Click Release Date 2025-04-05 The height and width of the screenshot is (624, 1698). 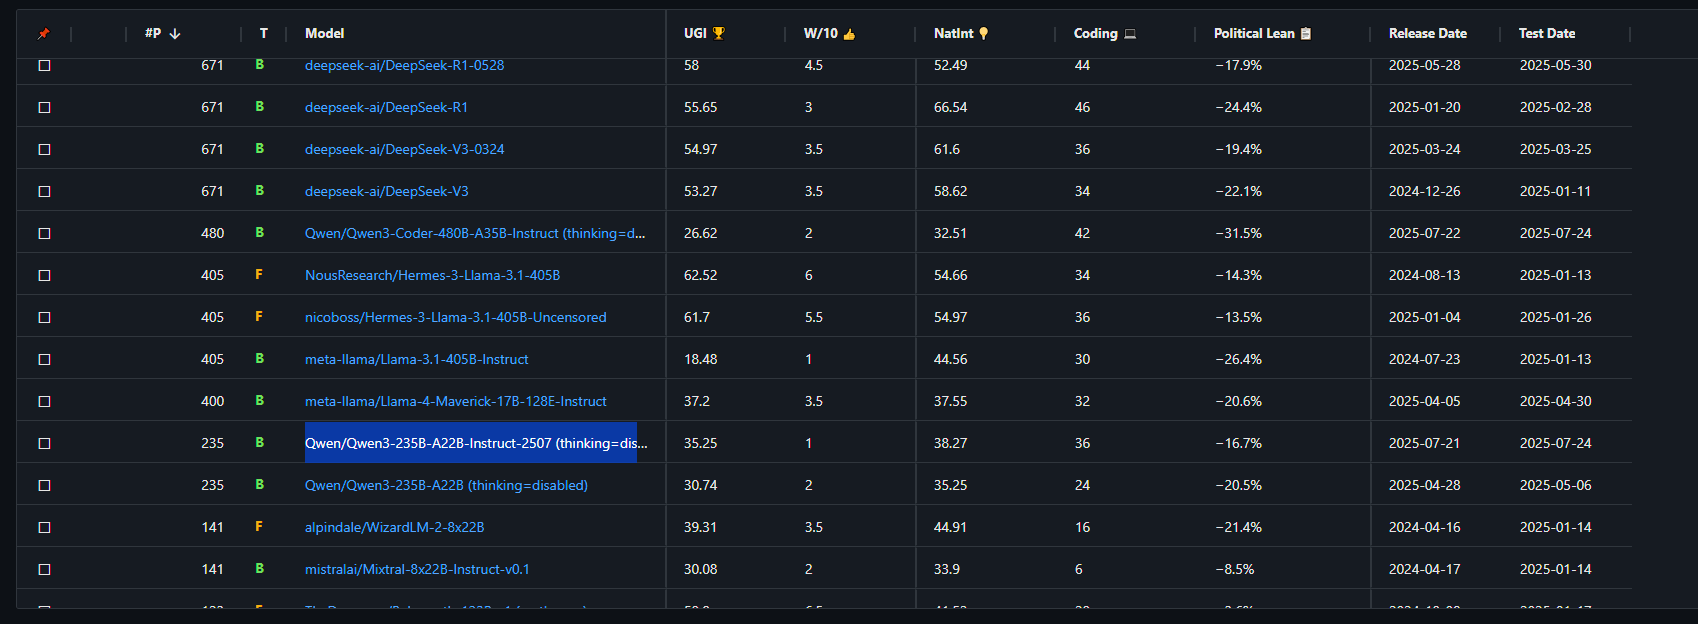pyautogui.click(x=1424, y=401)
